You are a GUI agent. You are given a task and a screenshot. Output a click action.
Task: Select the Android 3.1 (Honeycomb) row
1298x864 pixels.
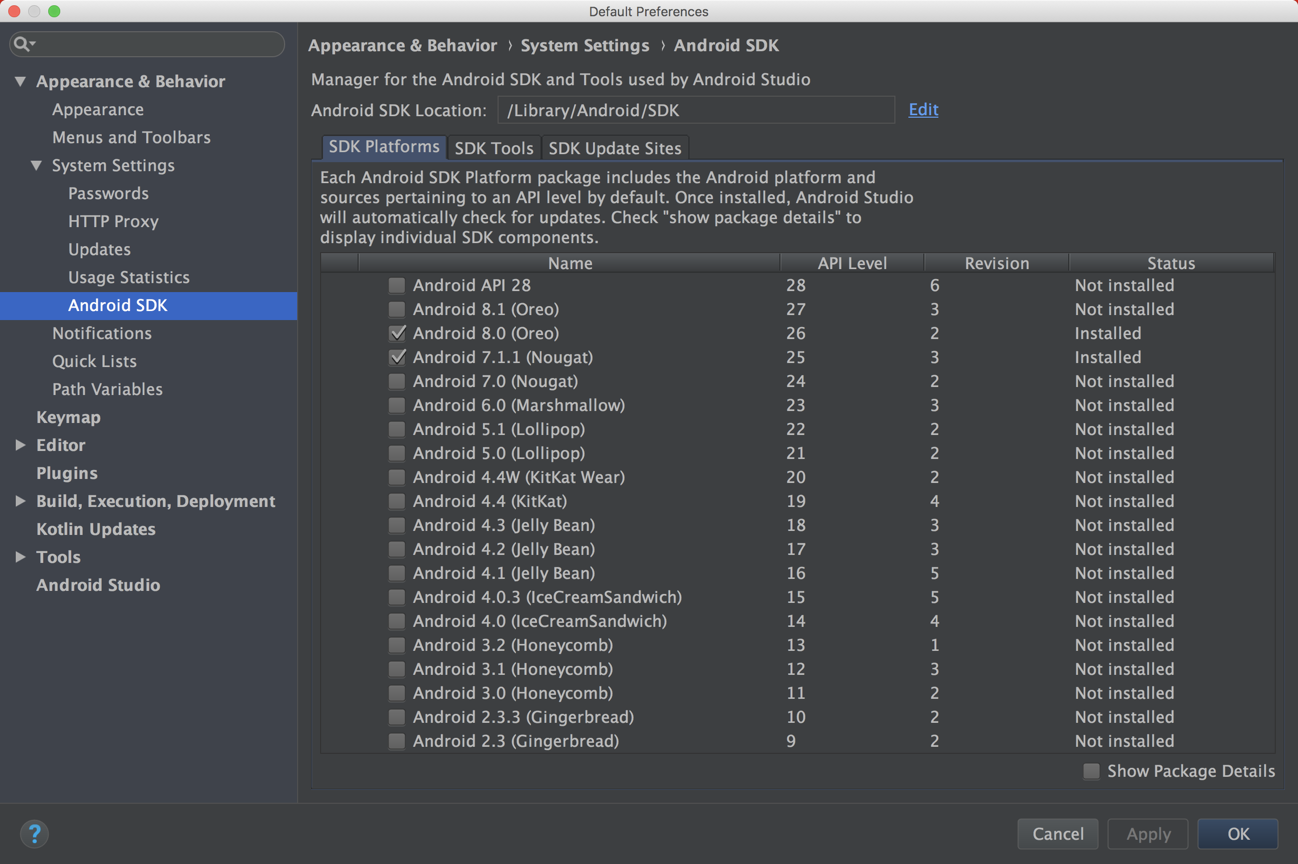797,669
